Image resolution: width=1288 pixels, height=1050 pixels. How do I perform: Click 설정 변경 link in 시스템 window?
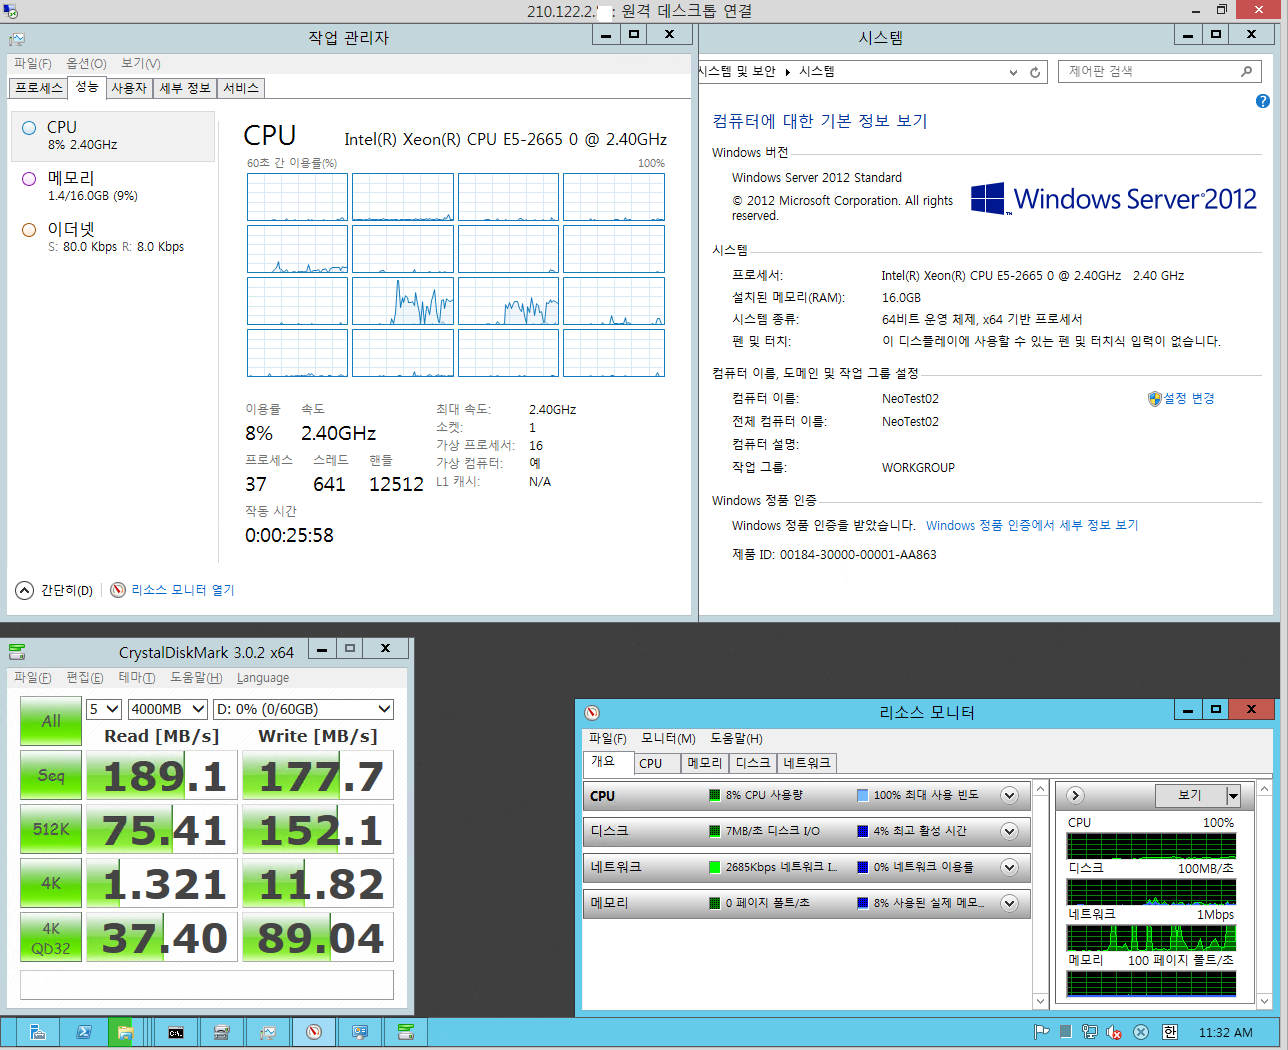1189,398
